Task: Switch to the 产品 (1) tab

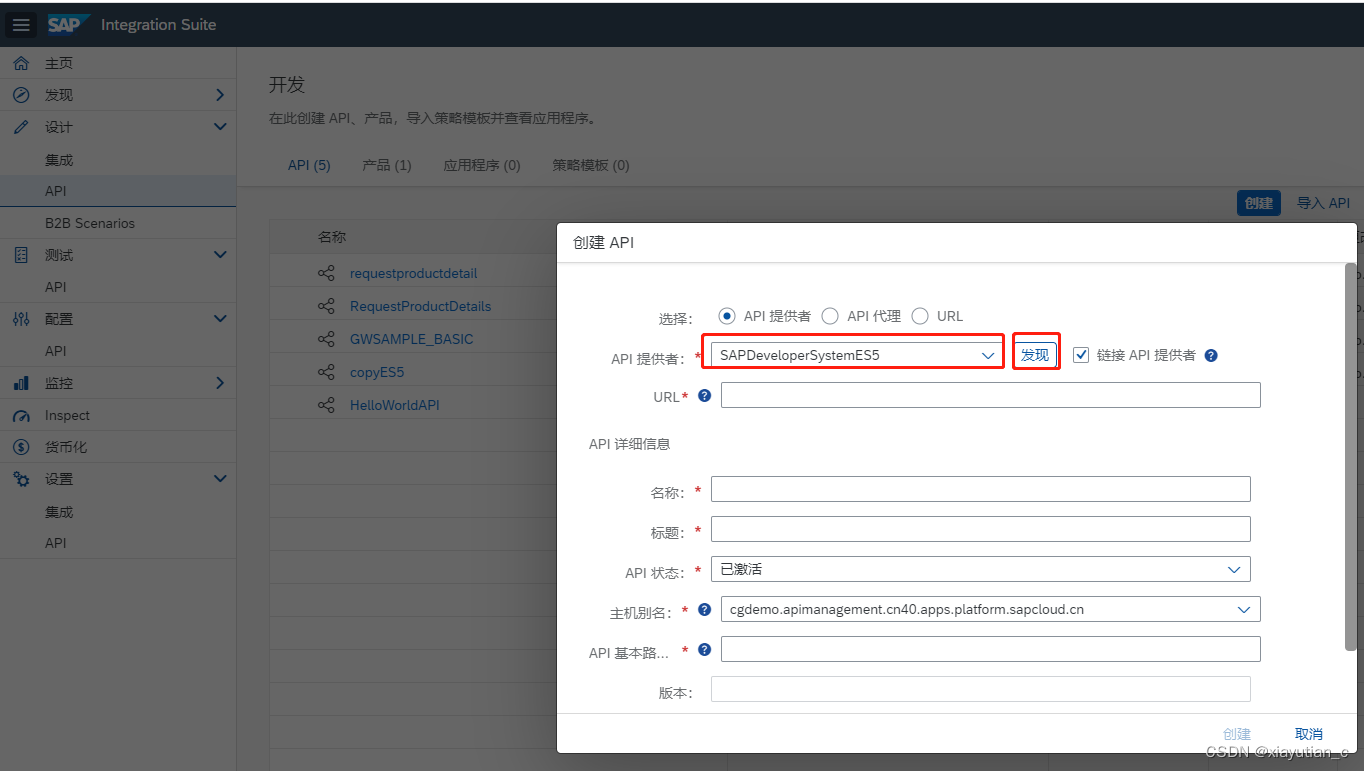Action: (x=387, y=165)
